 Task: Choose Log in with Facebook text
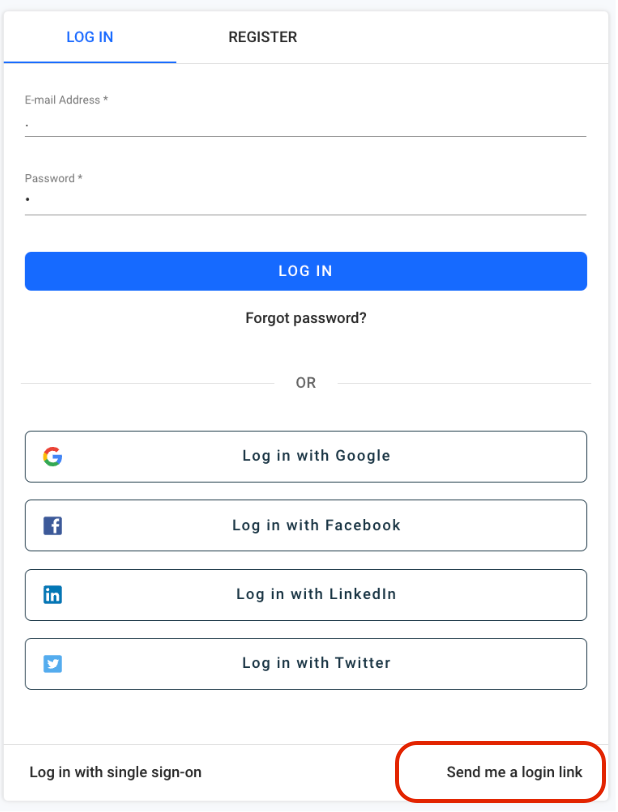tap(316, 525)
